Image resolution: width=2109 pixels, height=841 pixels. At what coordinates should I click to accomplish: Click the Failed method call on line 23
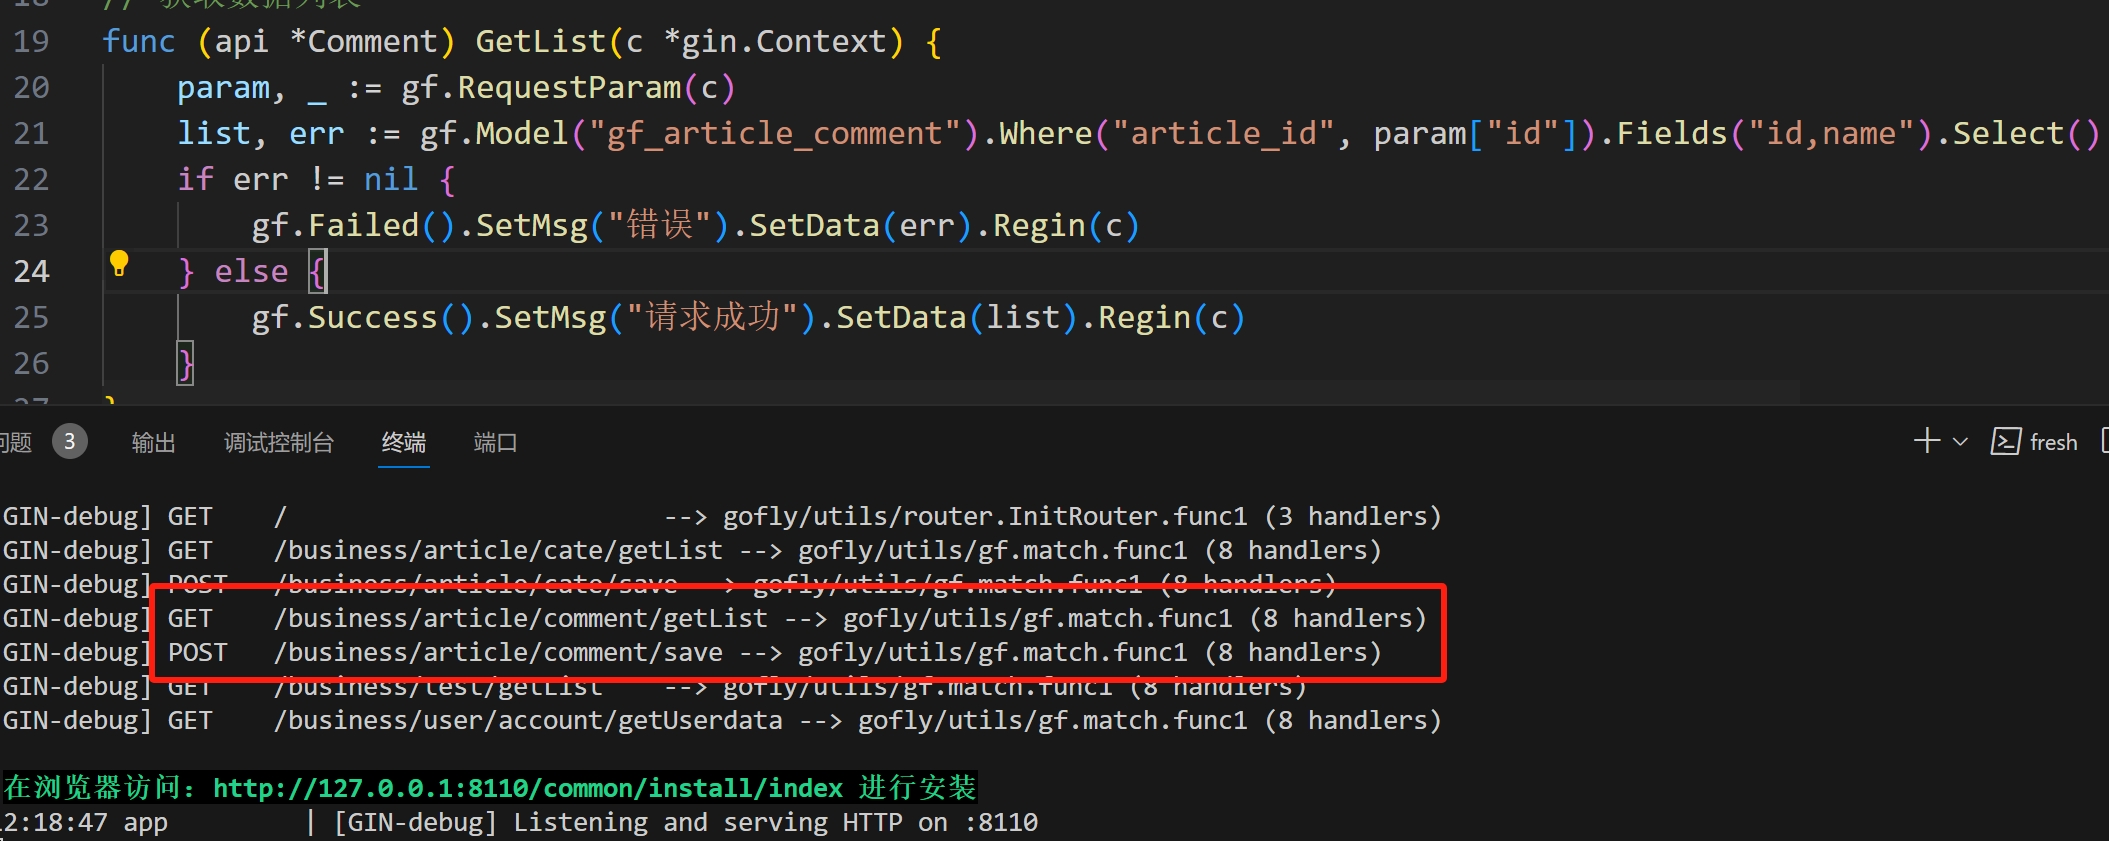click(363, 225)
